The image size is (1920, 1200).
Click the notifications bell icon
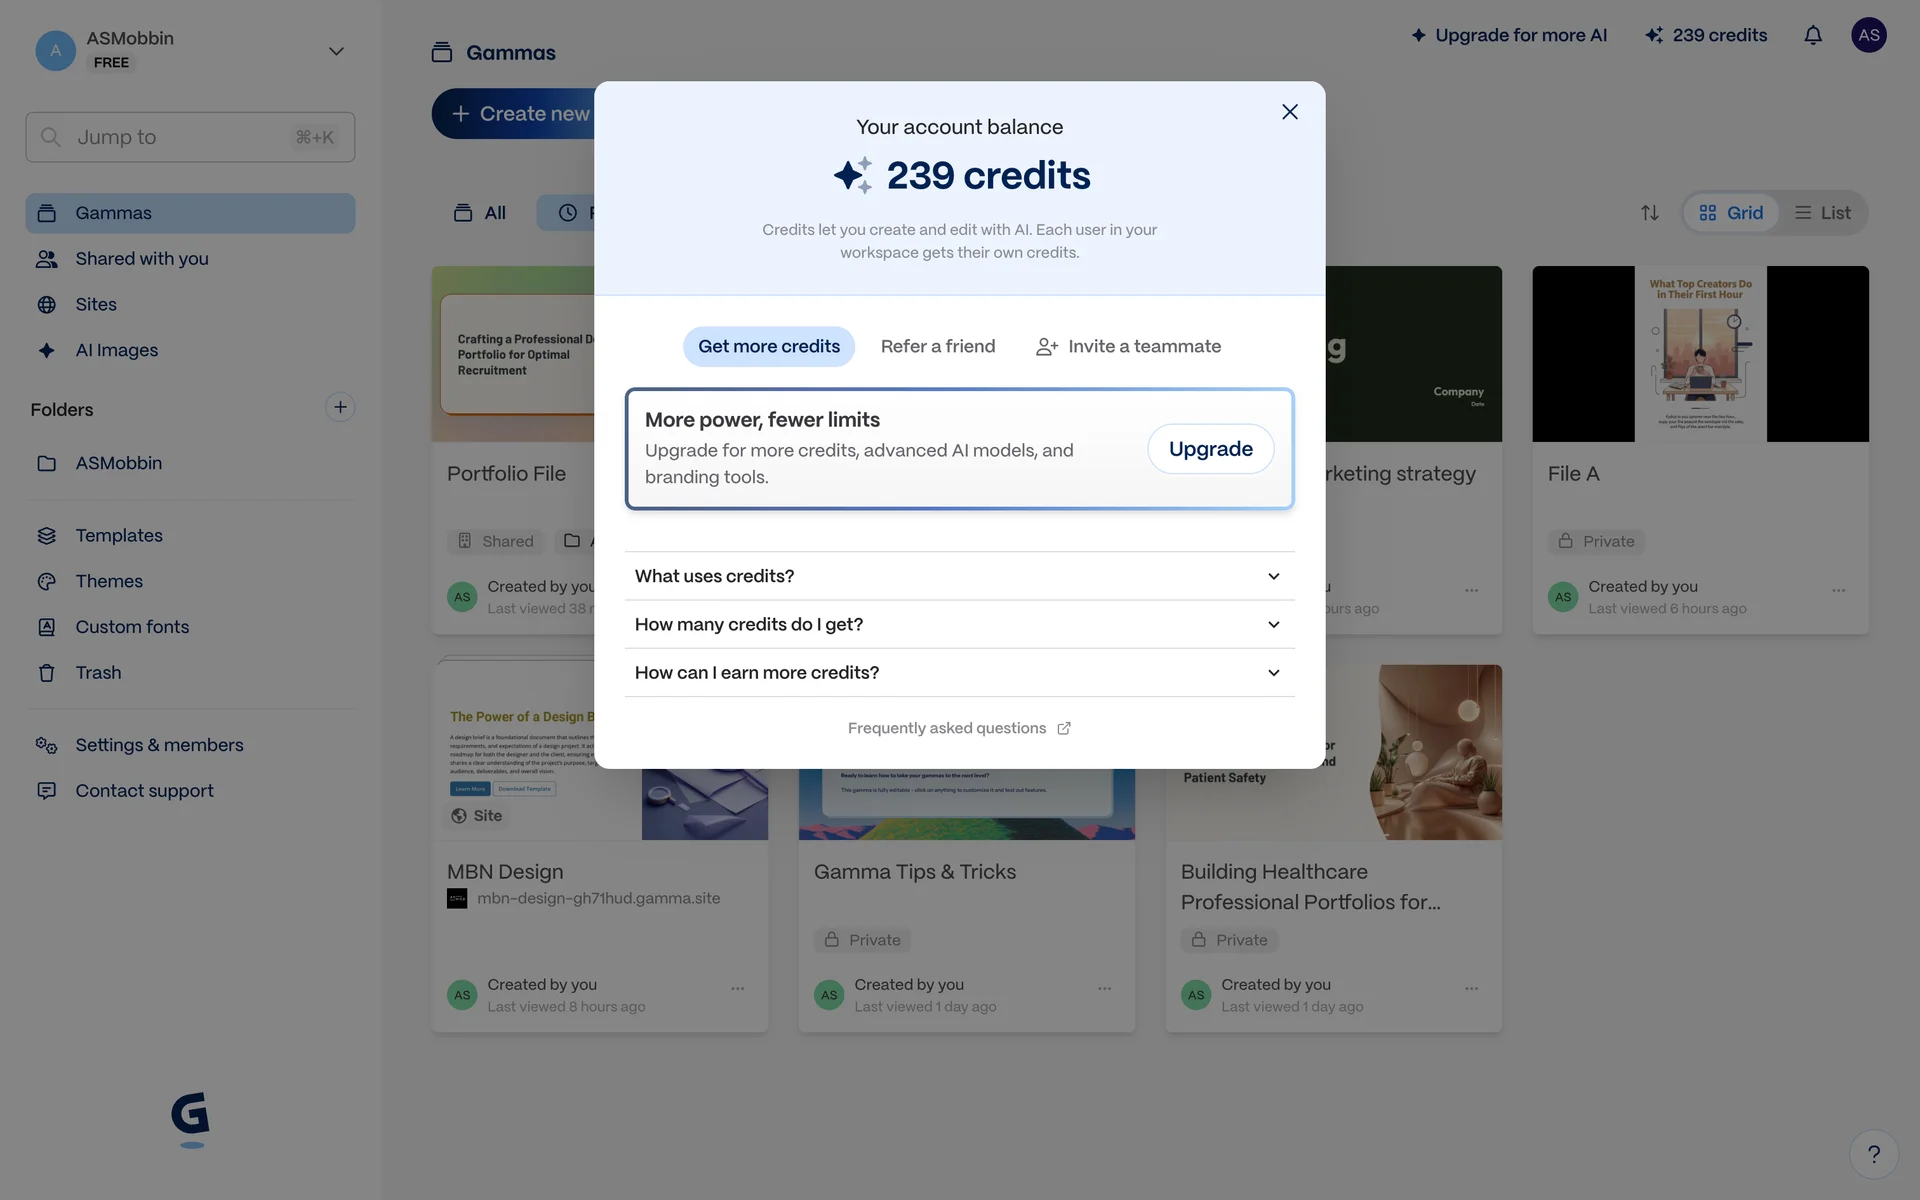pyautogui.click(x=1812, y=36)
